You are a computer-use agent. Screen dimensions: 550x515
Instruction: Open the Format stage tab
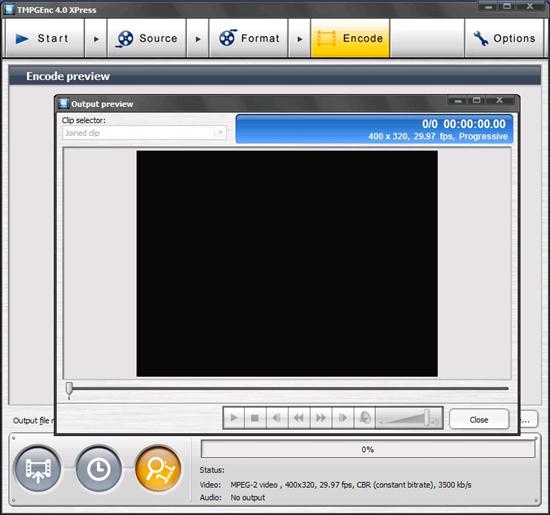pyautogui.click(x=248, y=38)
